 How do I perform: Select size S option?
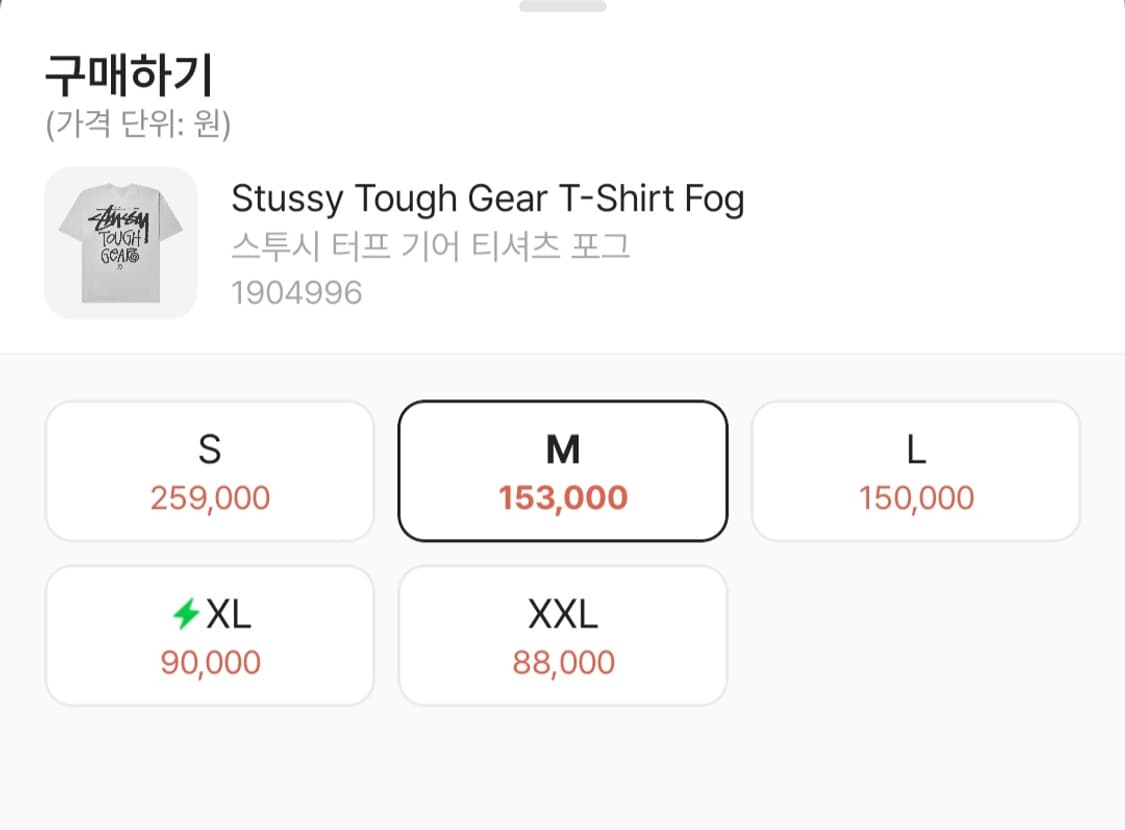pos(210,471)
